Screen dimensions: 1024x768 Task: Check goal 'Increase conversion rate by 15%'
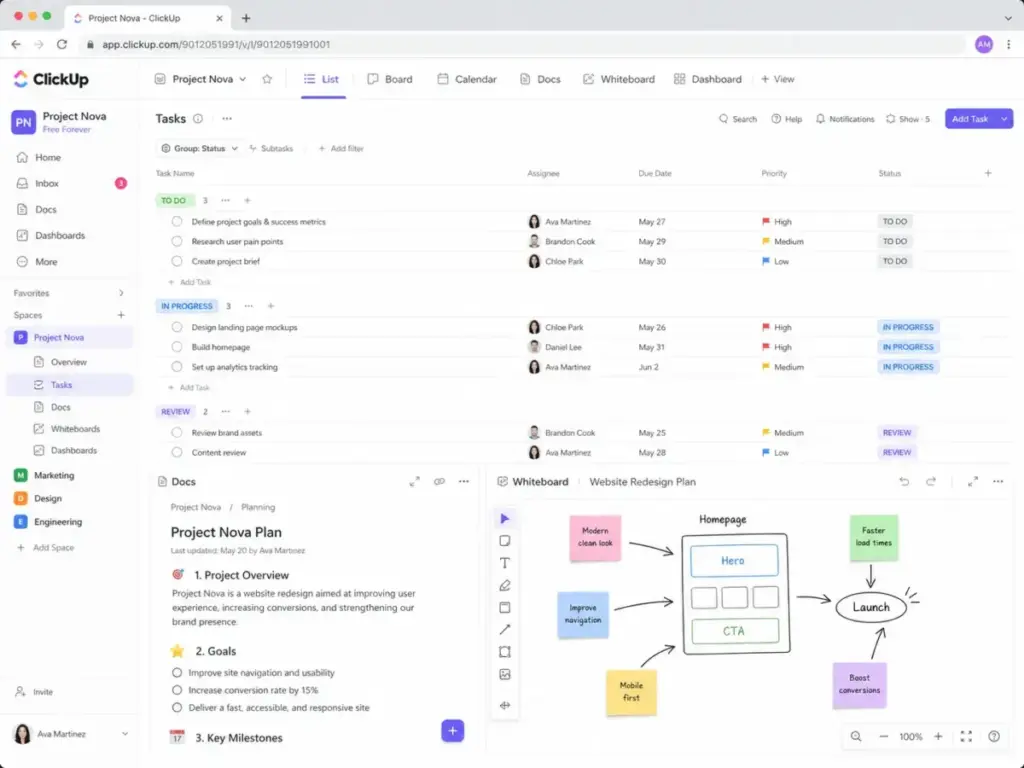coord(177,690)
